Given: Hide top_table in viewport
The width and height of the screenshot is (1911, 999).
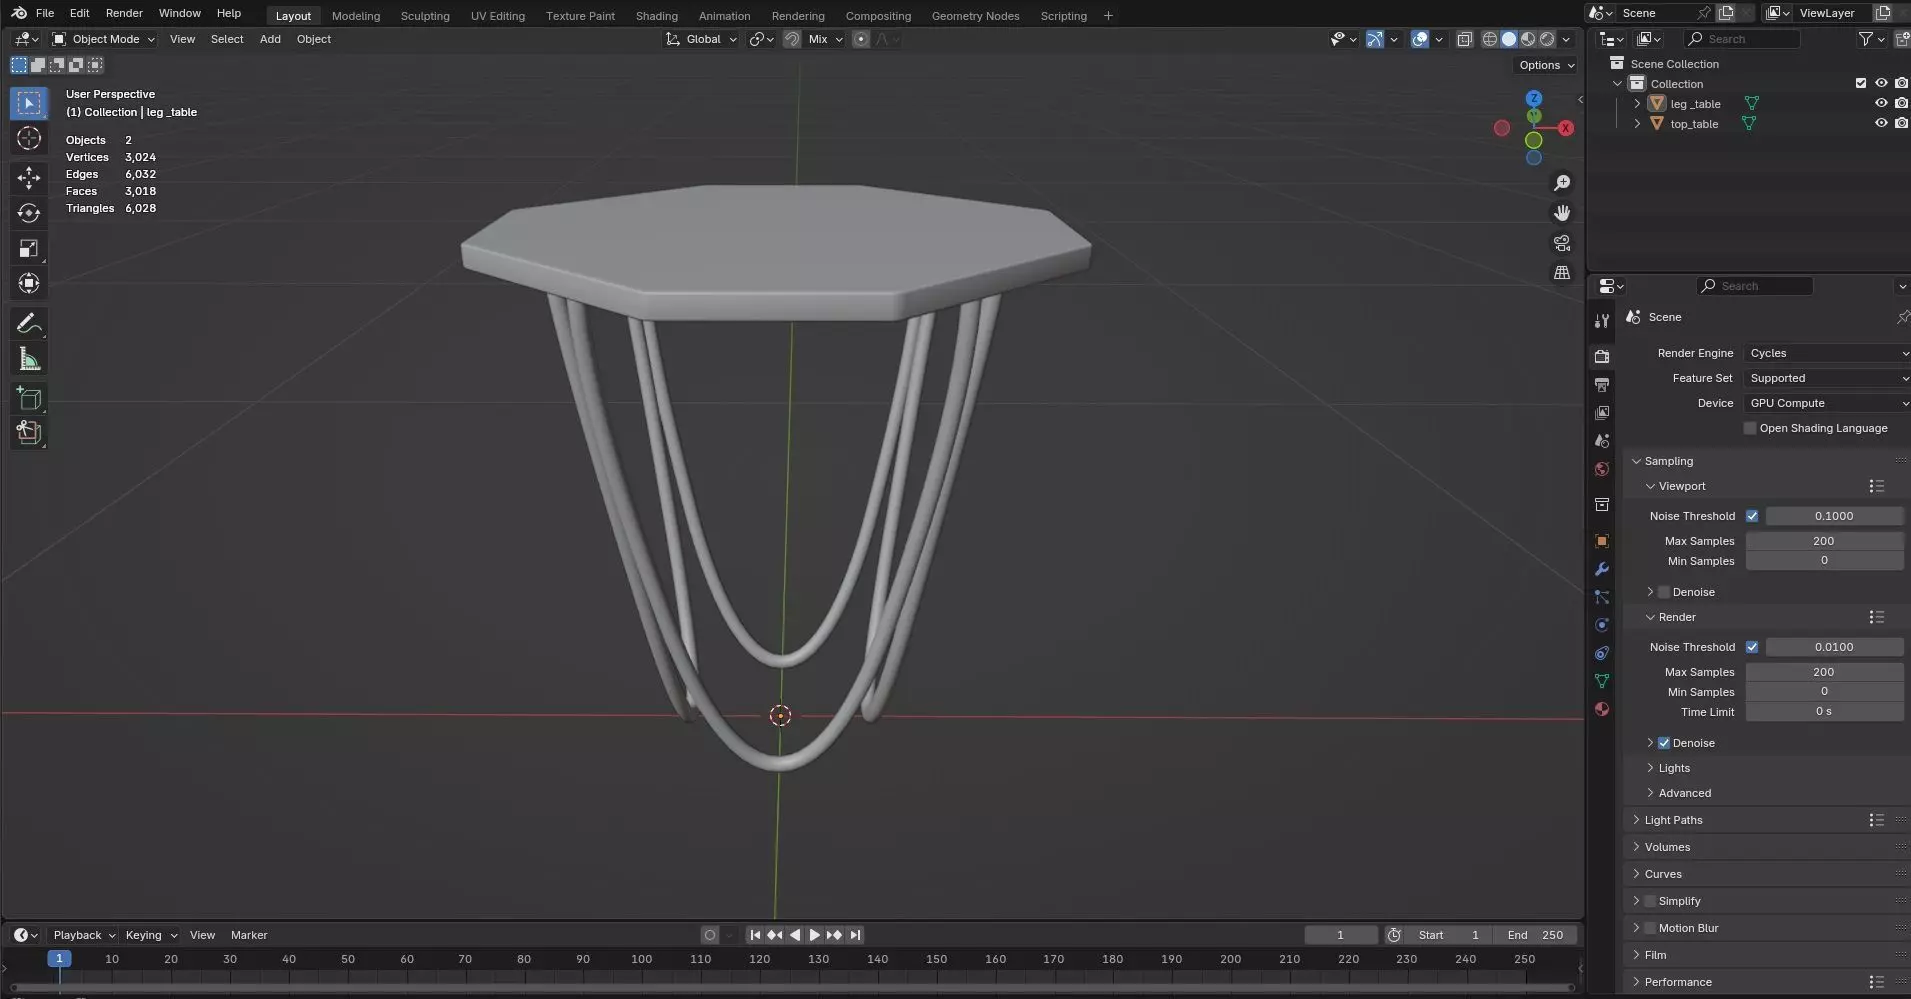Looking at the screenshot, I should click(1880, 124).
